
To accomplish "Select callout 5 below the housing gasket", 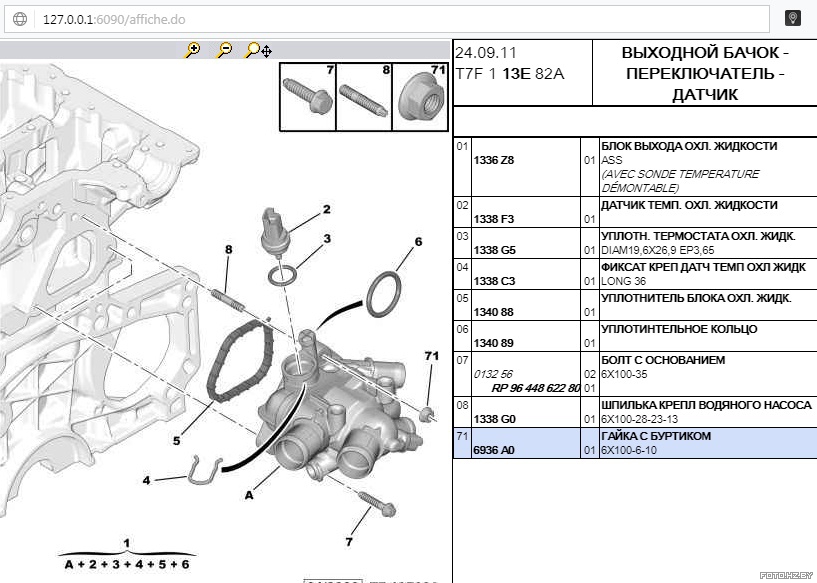I will click(x=177, y=441).
